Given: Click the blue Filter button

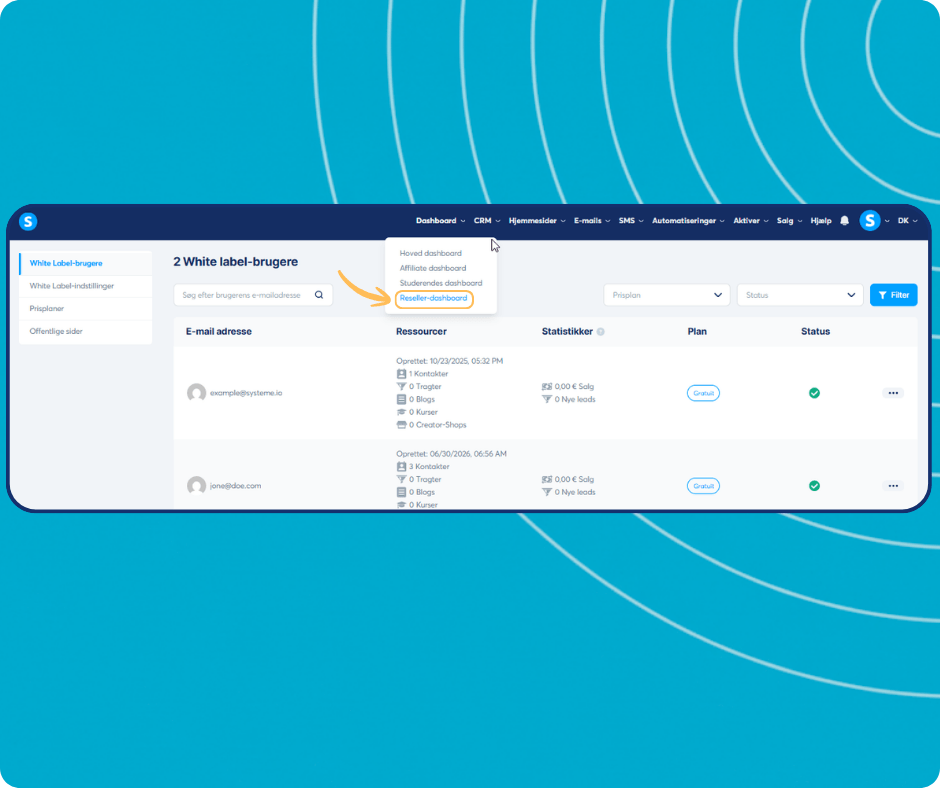Looking at the screenshot, I should click(x=893, y=295).
